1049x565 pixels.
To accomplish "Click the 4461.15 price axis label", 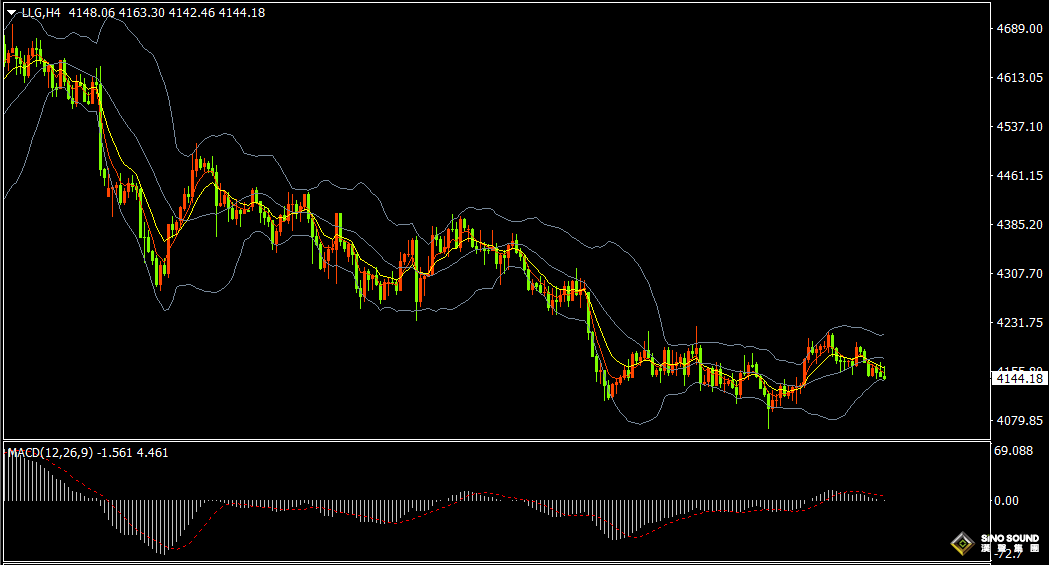I will [1020, 176].
